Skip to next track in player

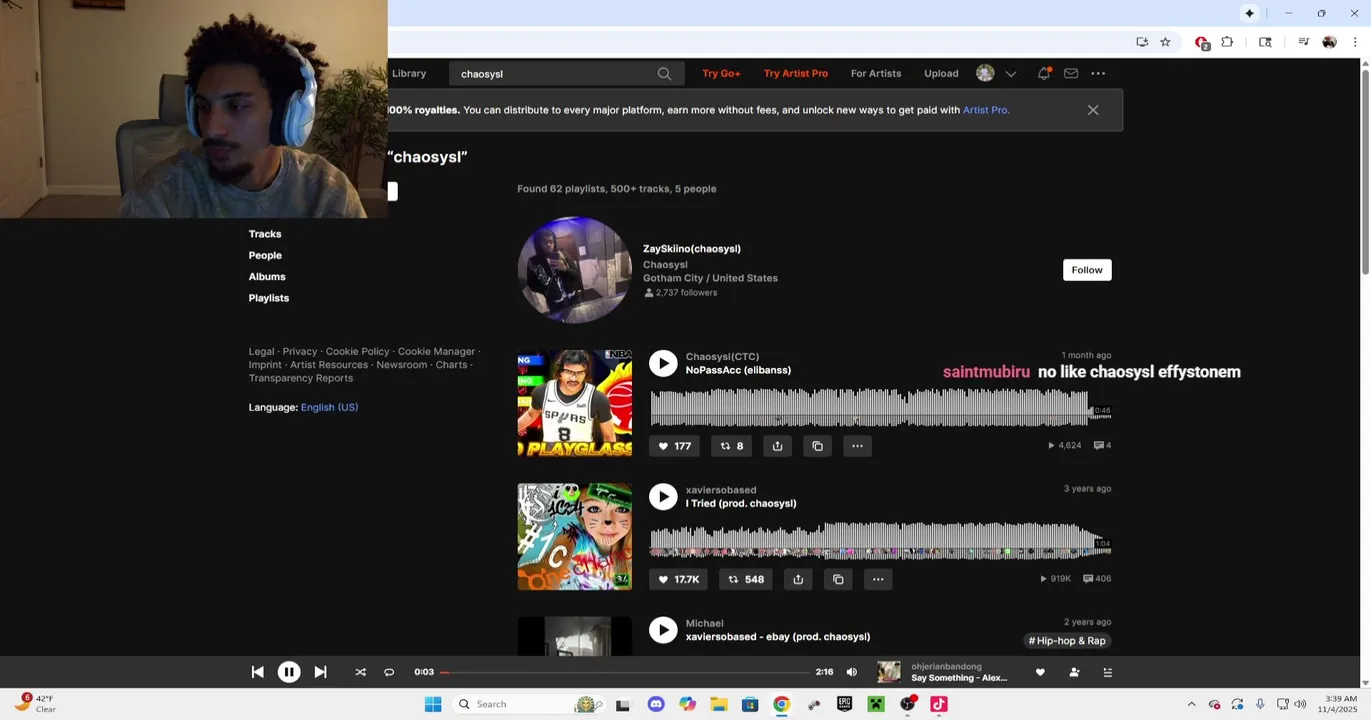[320, 672]
